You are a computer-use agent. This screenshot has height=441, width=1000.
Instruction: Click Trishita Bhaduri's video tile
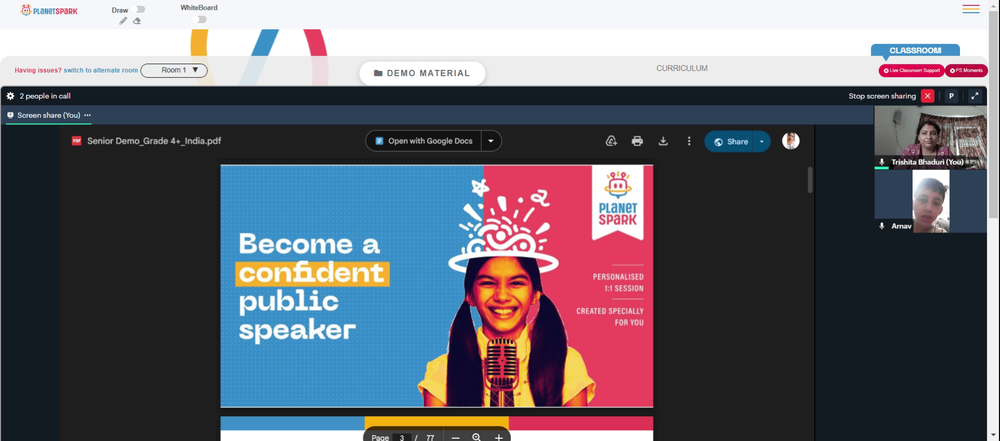930,137
